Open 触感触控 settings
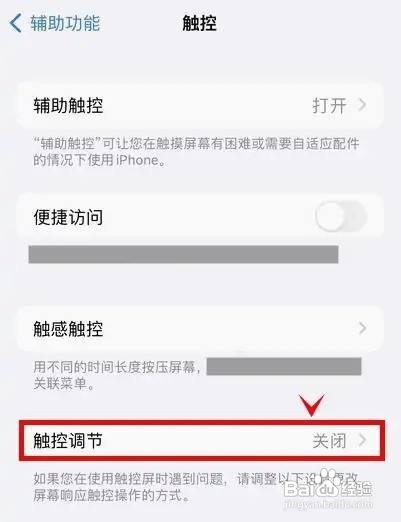Screen dimensions: 401x522 (200, 328)
